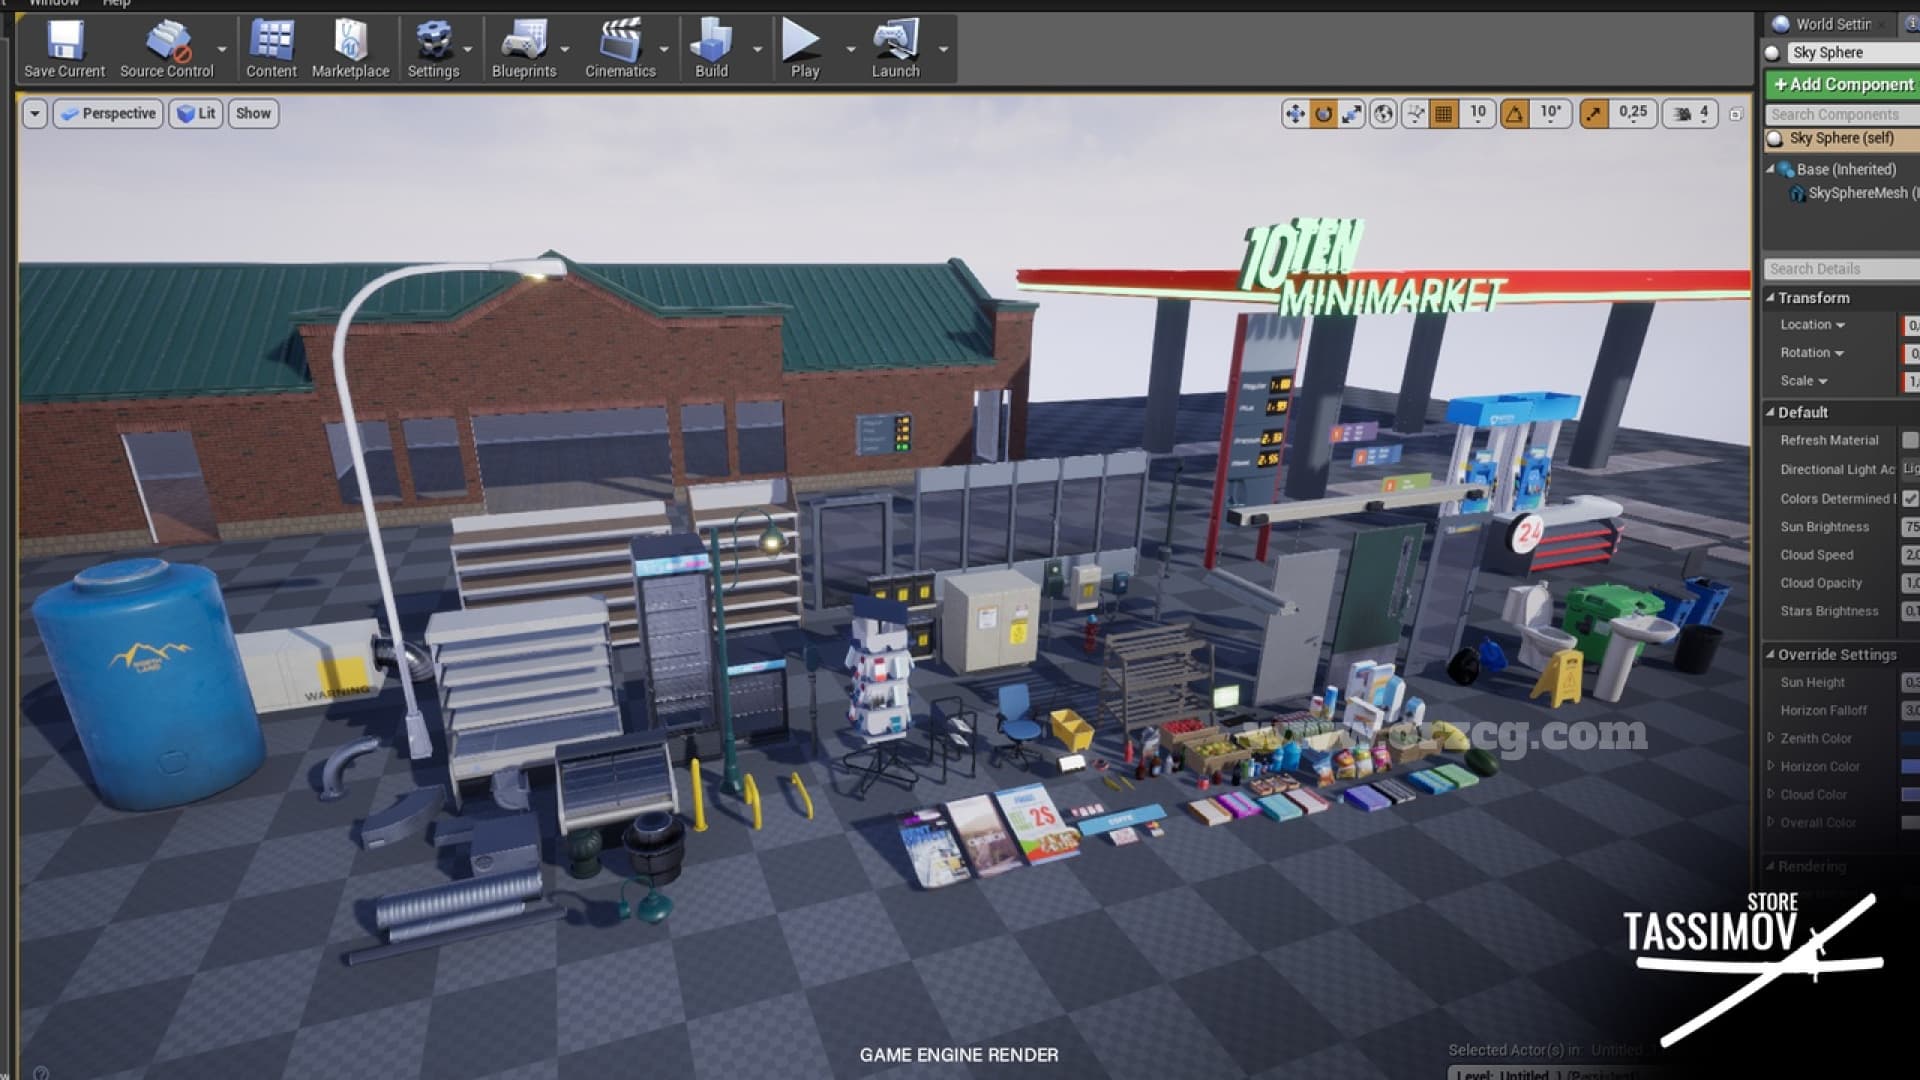
Task: Toggle scale snapping icon
Action: point(1593,114)
